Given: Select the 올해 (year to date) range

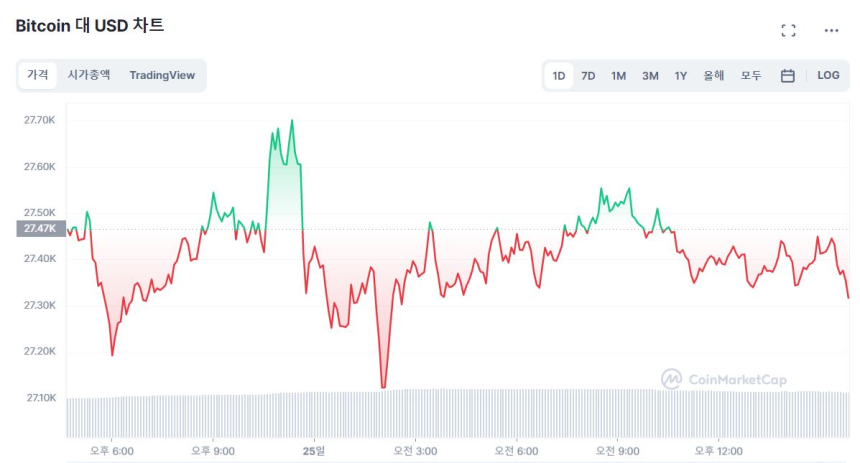Looking at the screenshot, I should pos(713,75).
